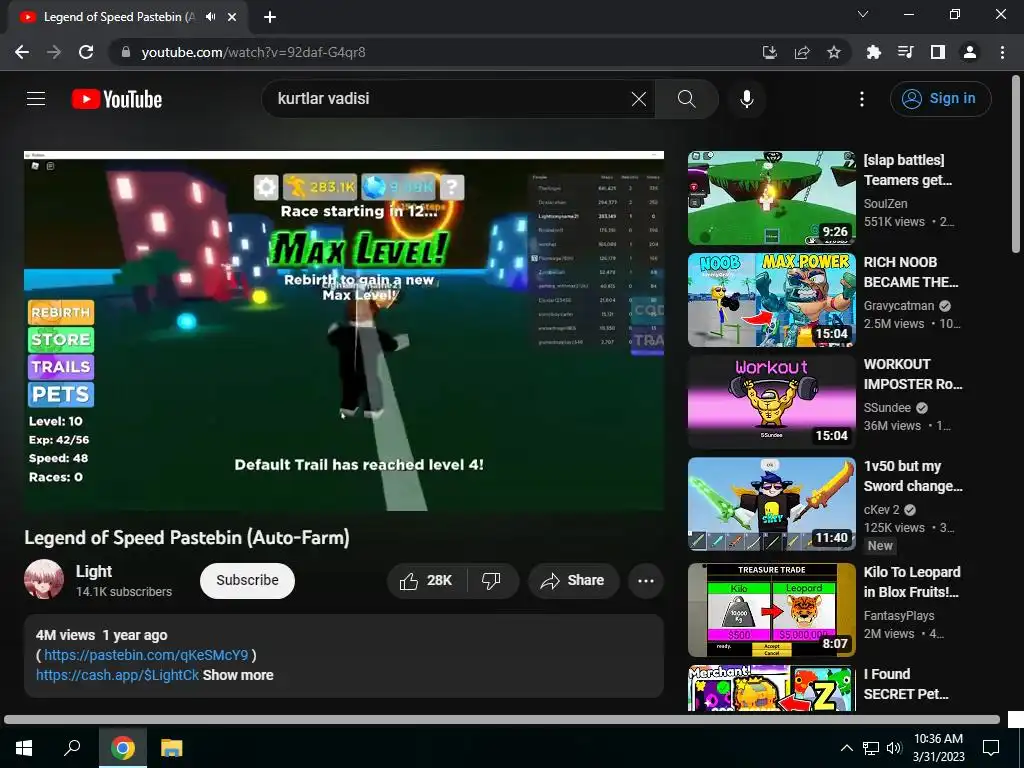Open the notification center icon

click(991, 747)
